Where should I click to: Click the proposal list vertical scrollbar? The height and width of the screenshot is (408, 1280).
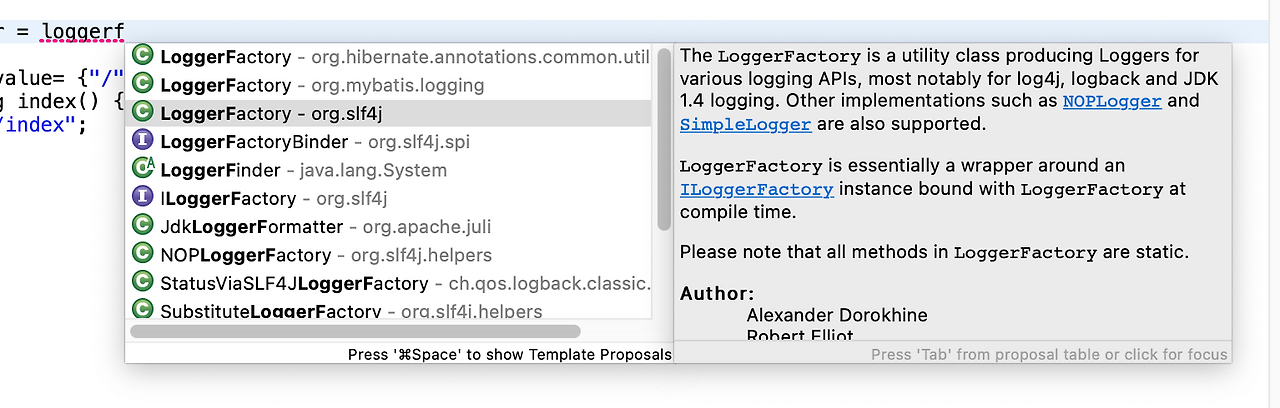(x=664, y=140)
